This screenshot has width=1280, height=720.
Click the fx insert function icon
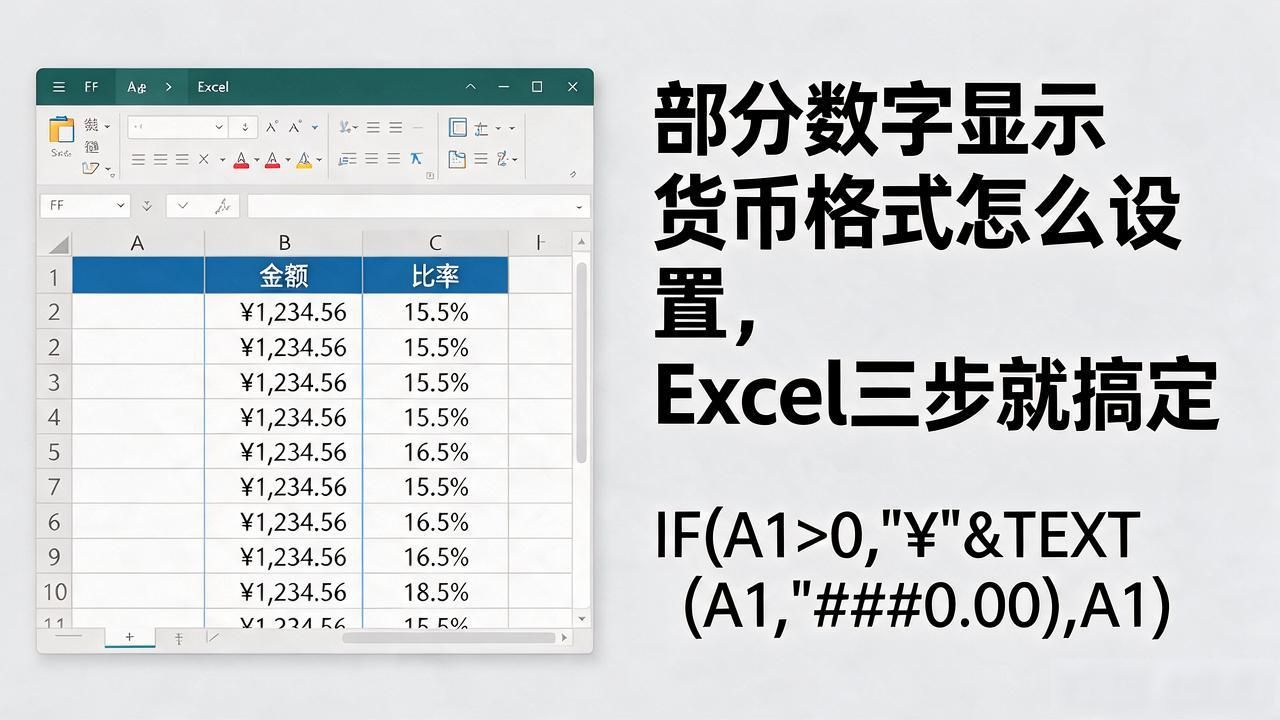pos(224,206)
